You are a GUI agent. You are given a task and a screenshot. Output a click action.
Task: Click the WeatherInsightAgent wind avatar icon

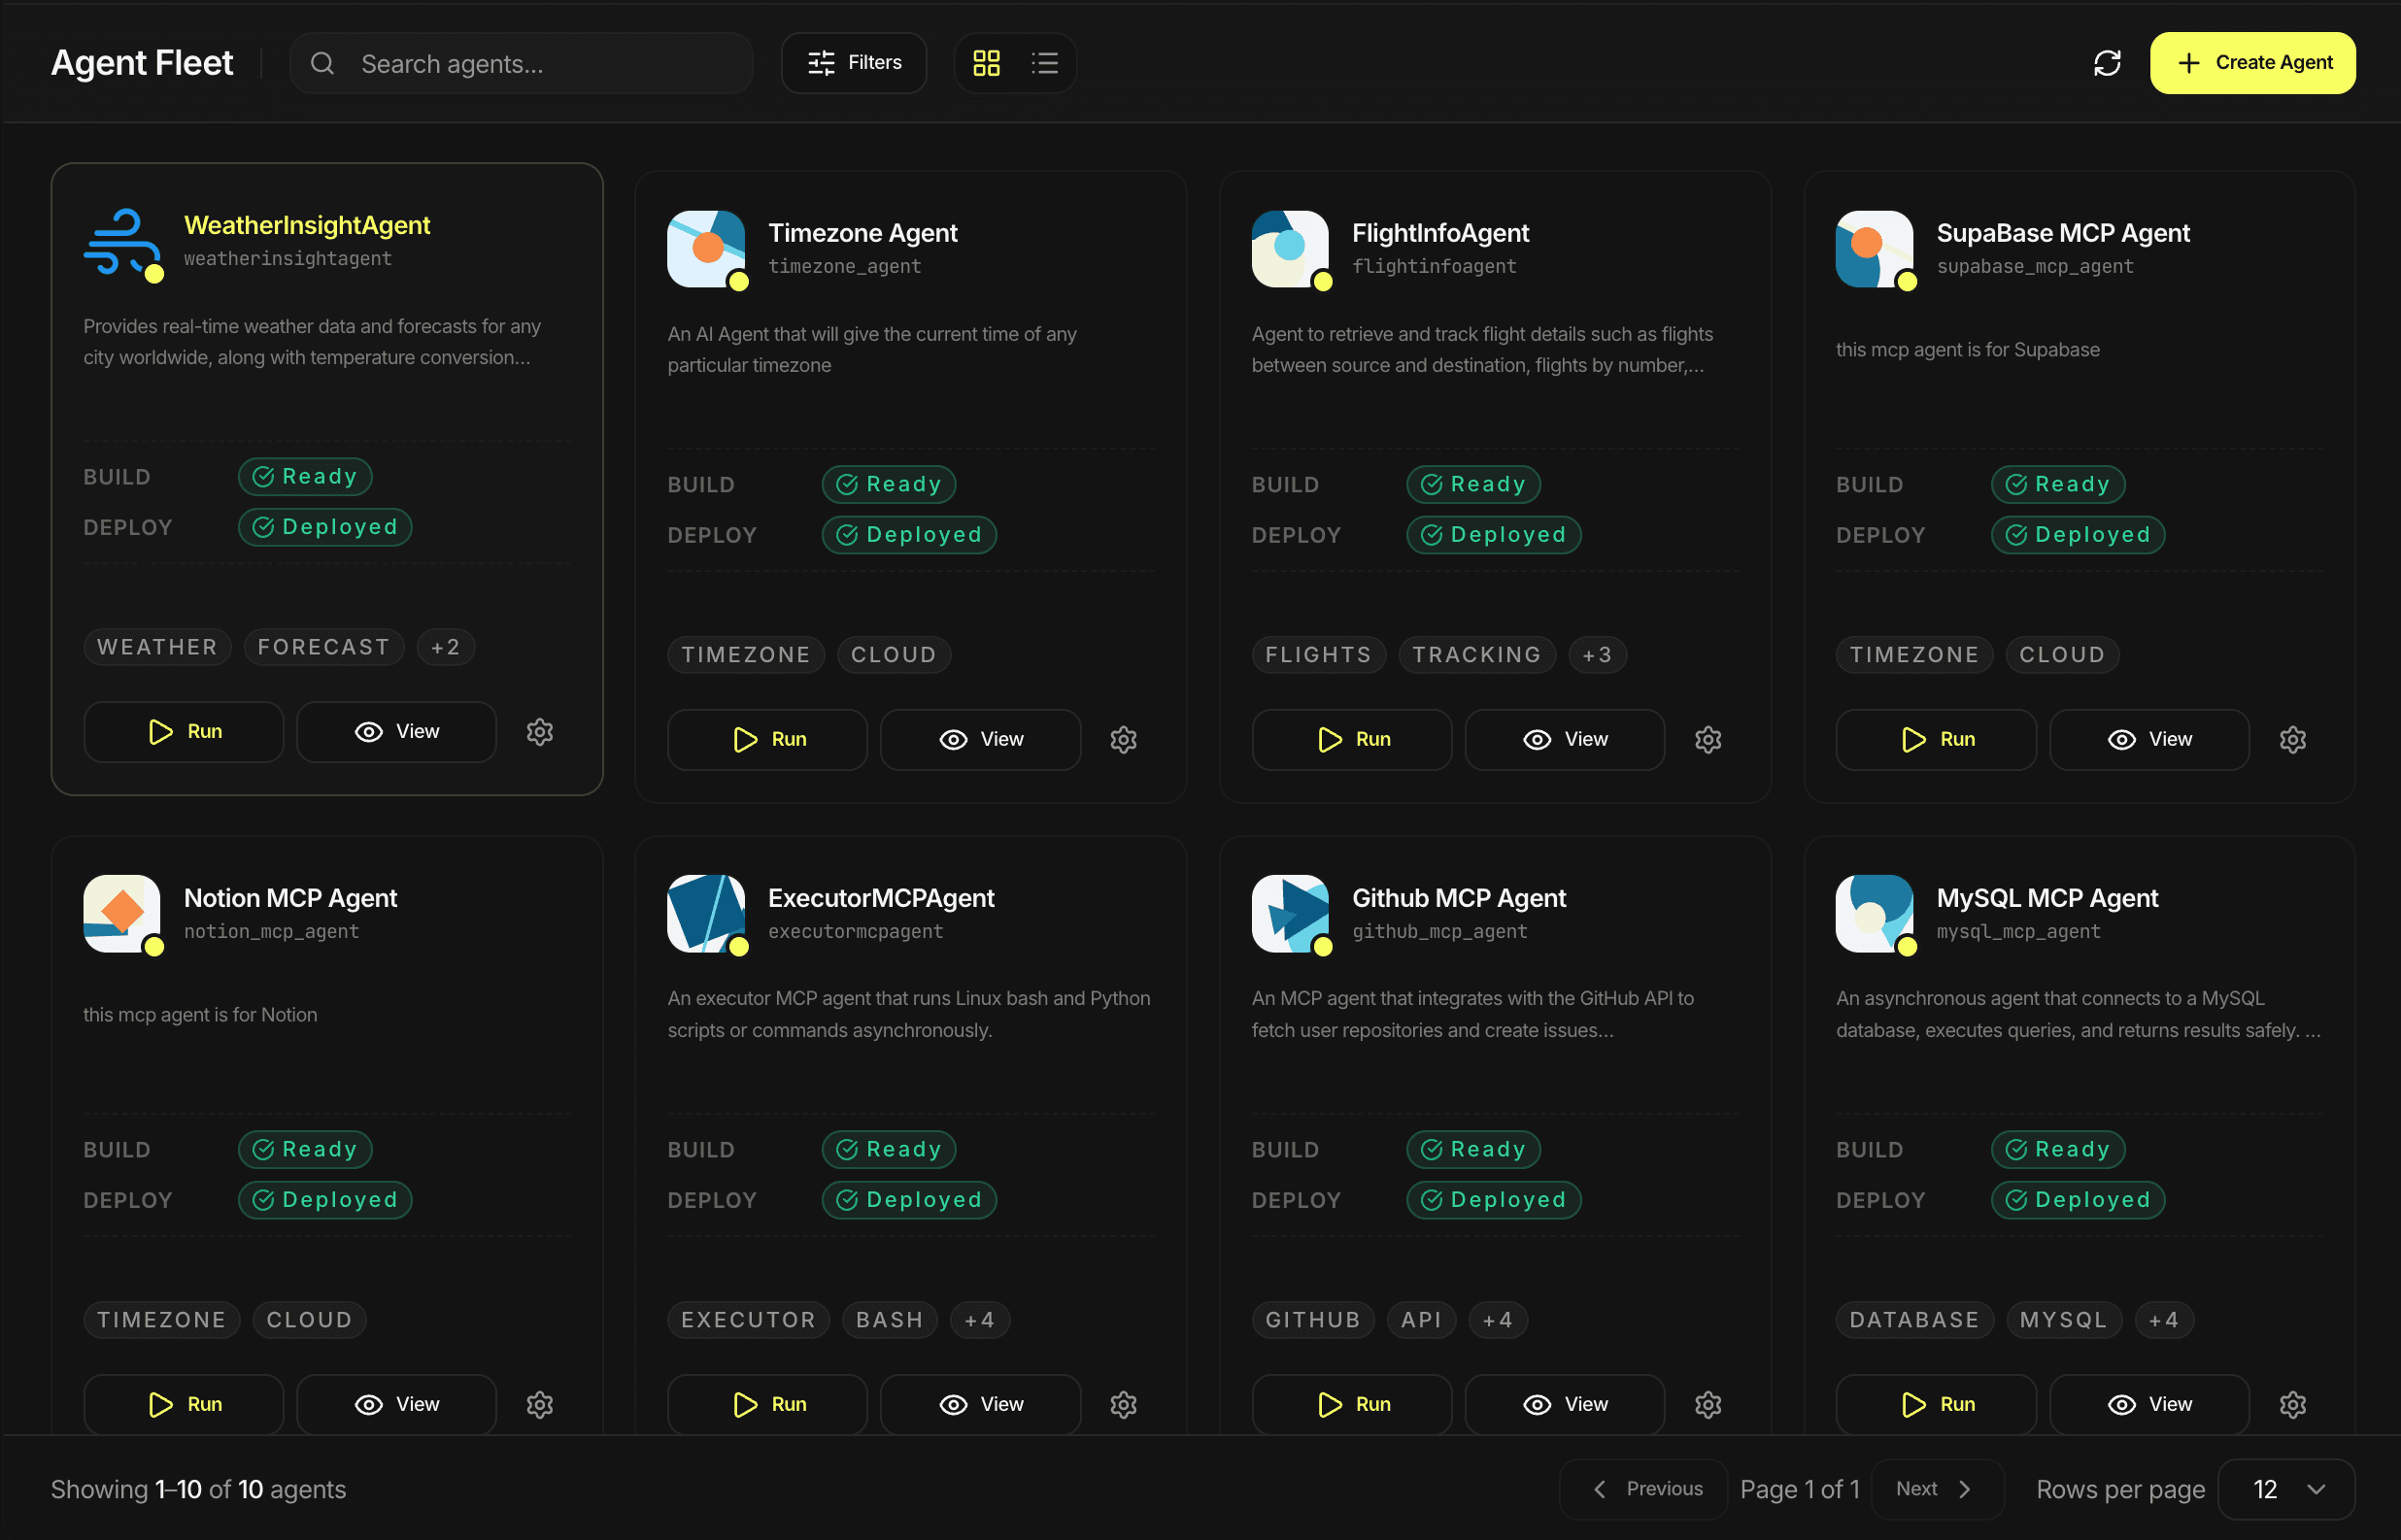coord(122,241)
